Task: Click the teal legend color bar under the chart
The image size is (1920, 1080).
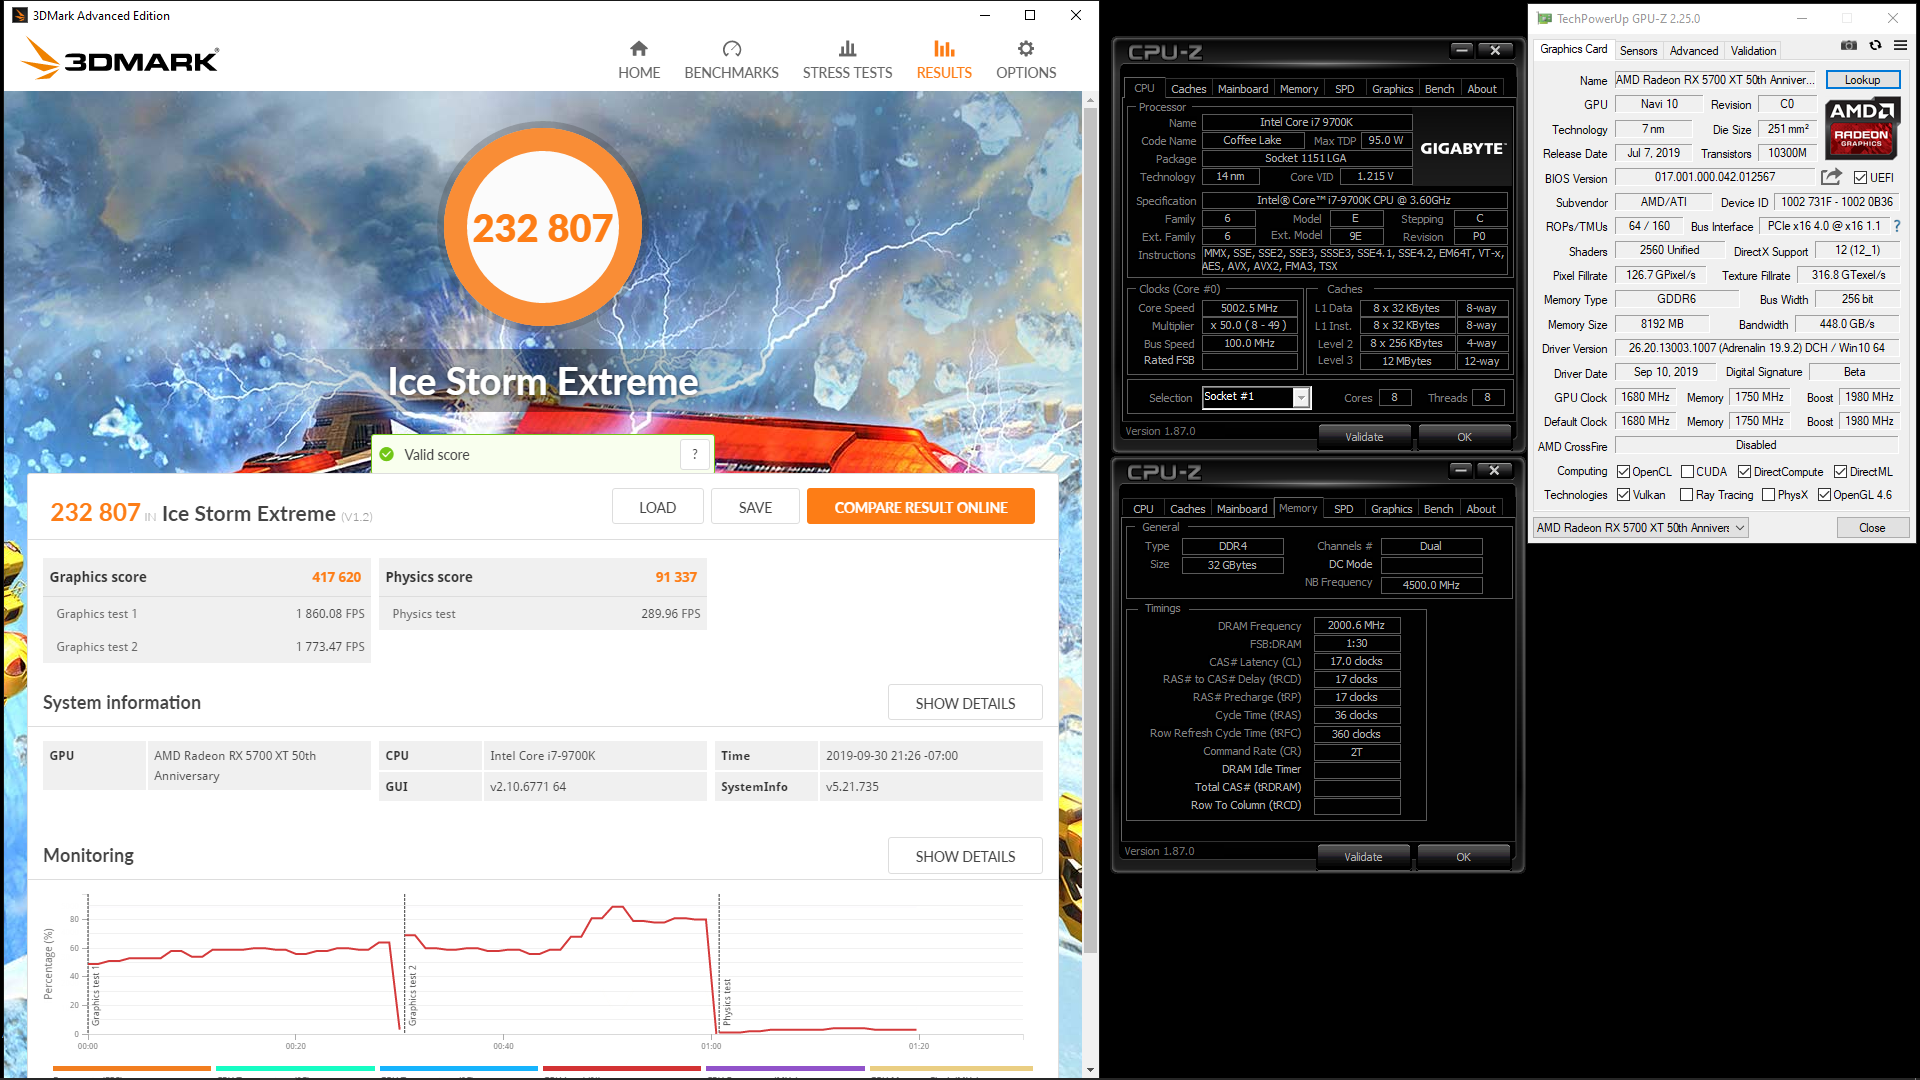Action: click(295, 1068)
